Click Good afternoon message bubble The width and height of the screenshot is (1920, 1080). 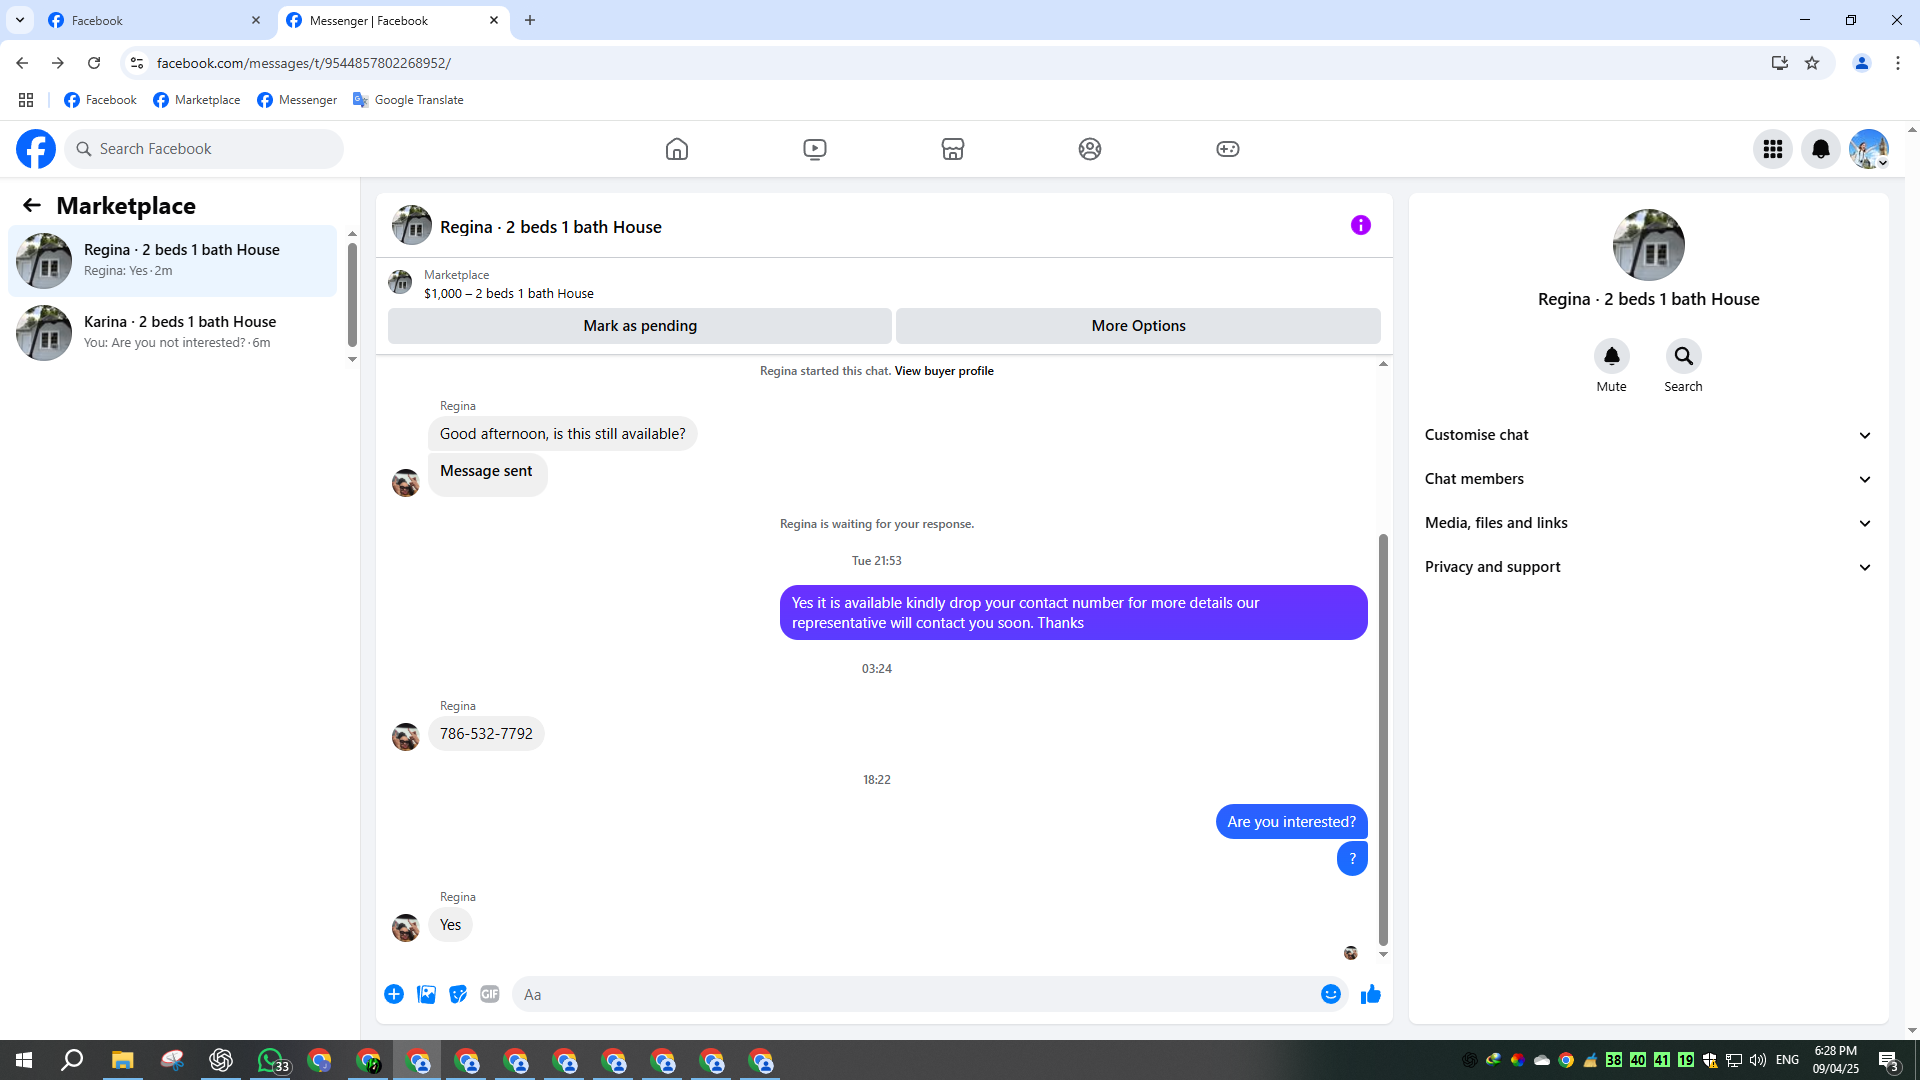point(563,434)
